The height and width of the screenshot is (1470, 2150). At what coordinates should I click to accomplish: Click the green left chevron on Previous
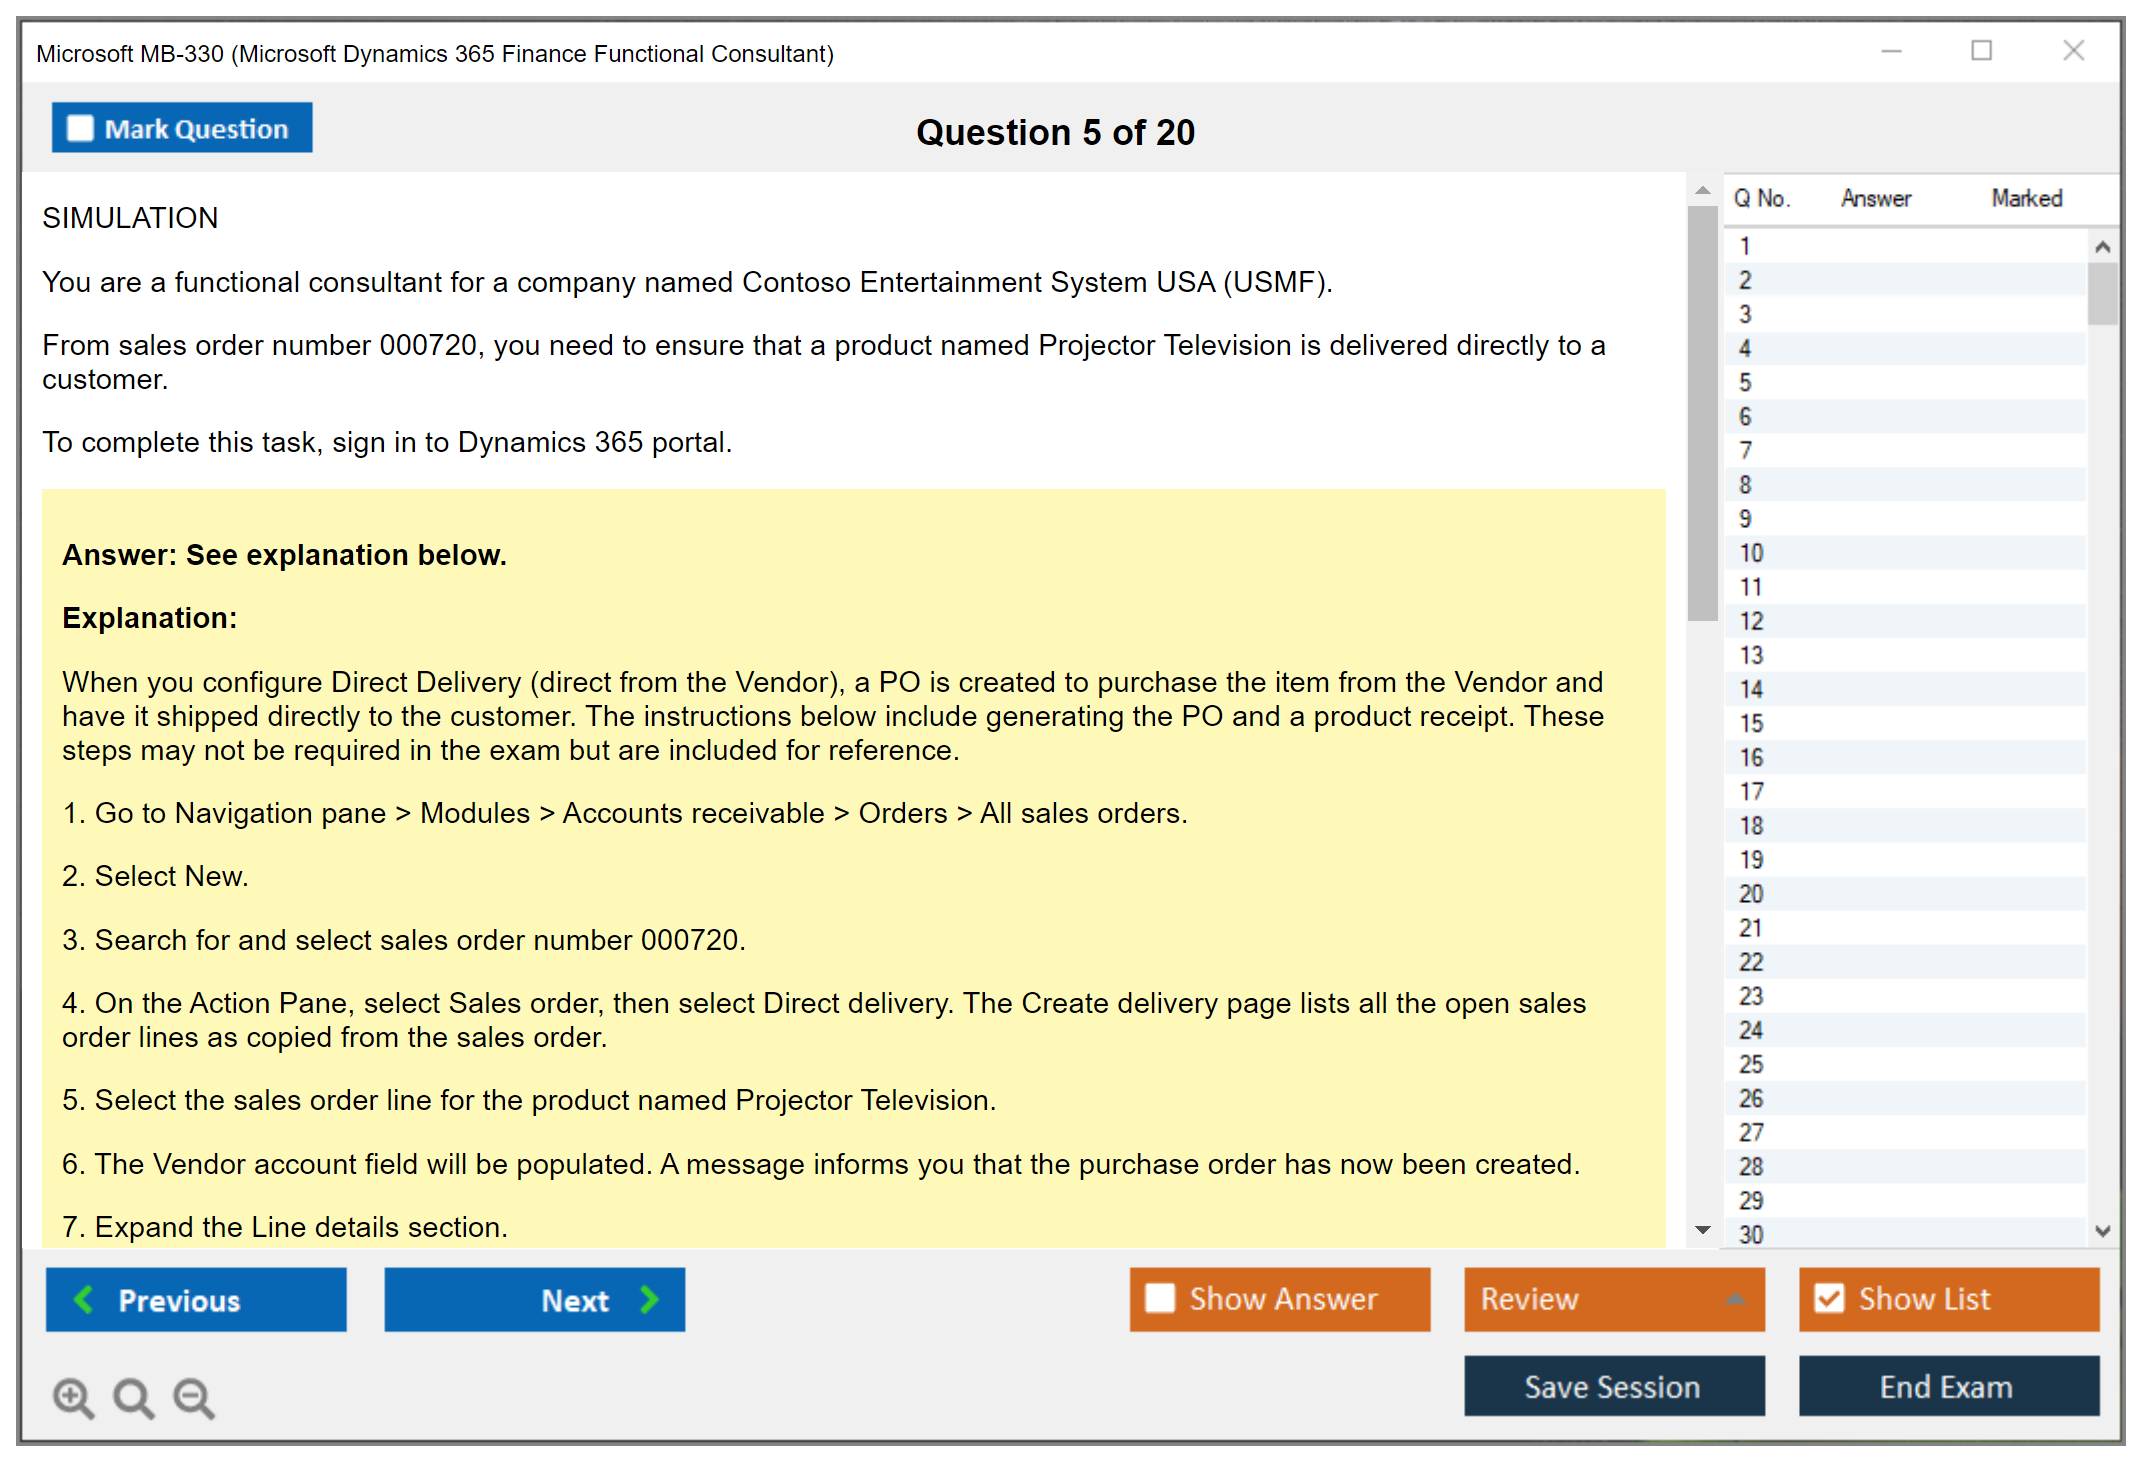click(84, 1299)
